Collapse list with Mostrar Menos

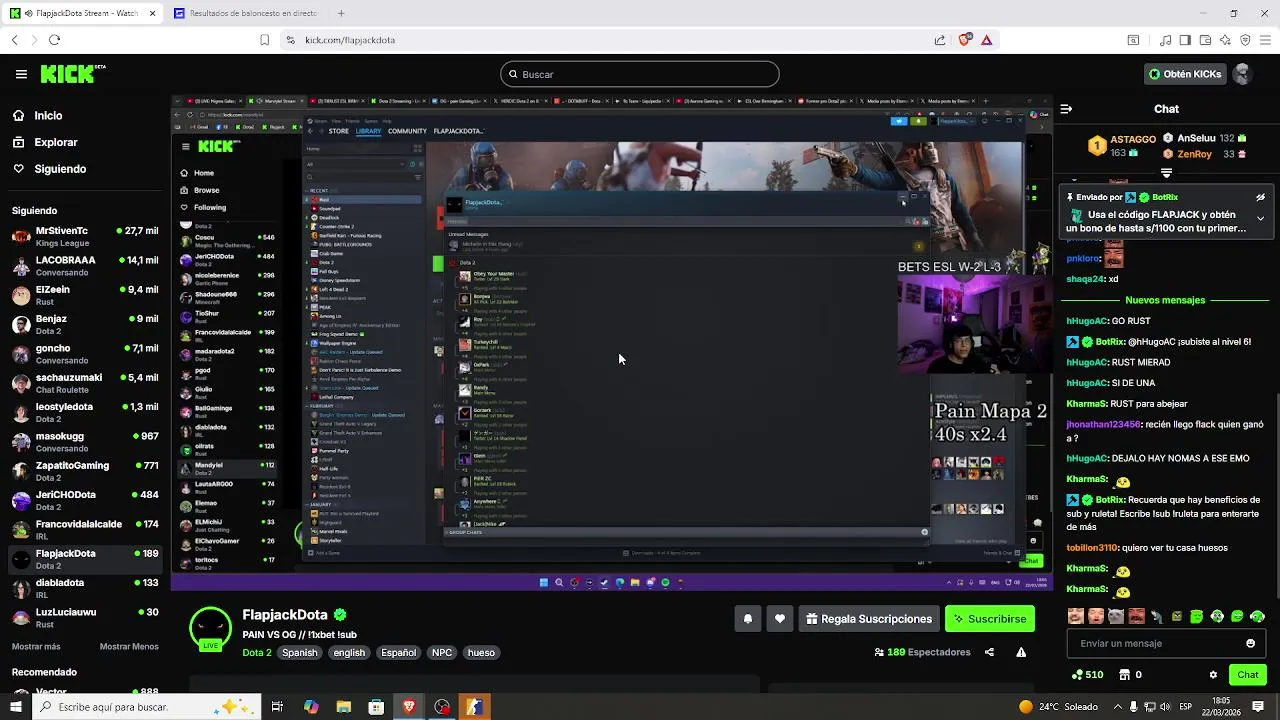coord(129,647)
